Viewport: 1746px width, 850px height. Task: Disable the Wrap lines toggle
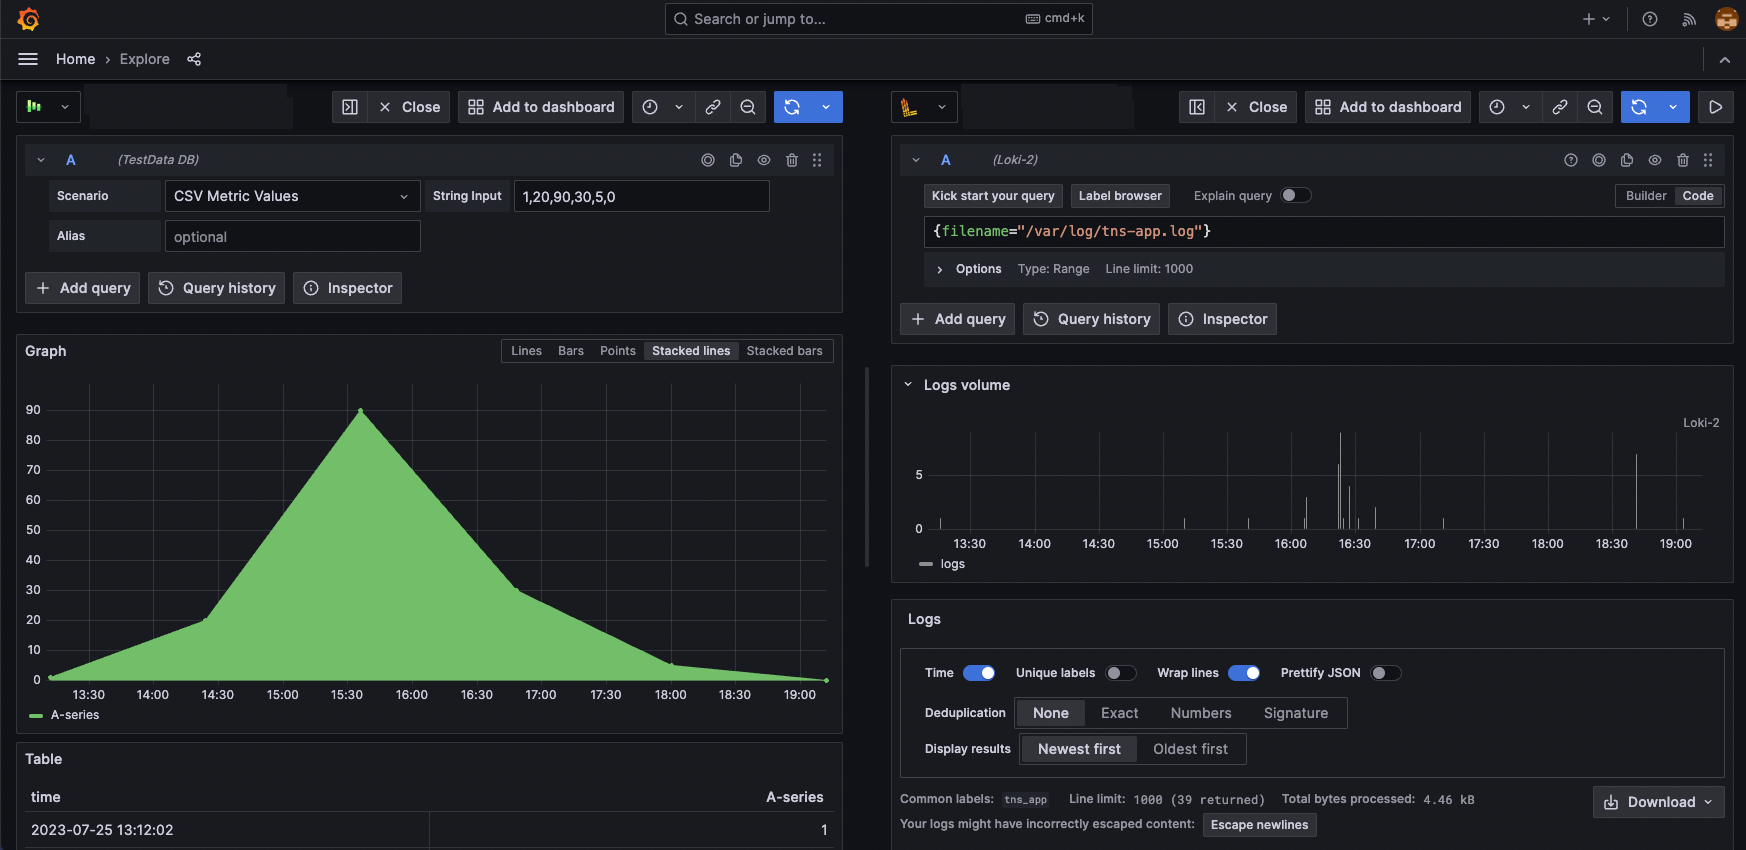(x=1244, y=673)
